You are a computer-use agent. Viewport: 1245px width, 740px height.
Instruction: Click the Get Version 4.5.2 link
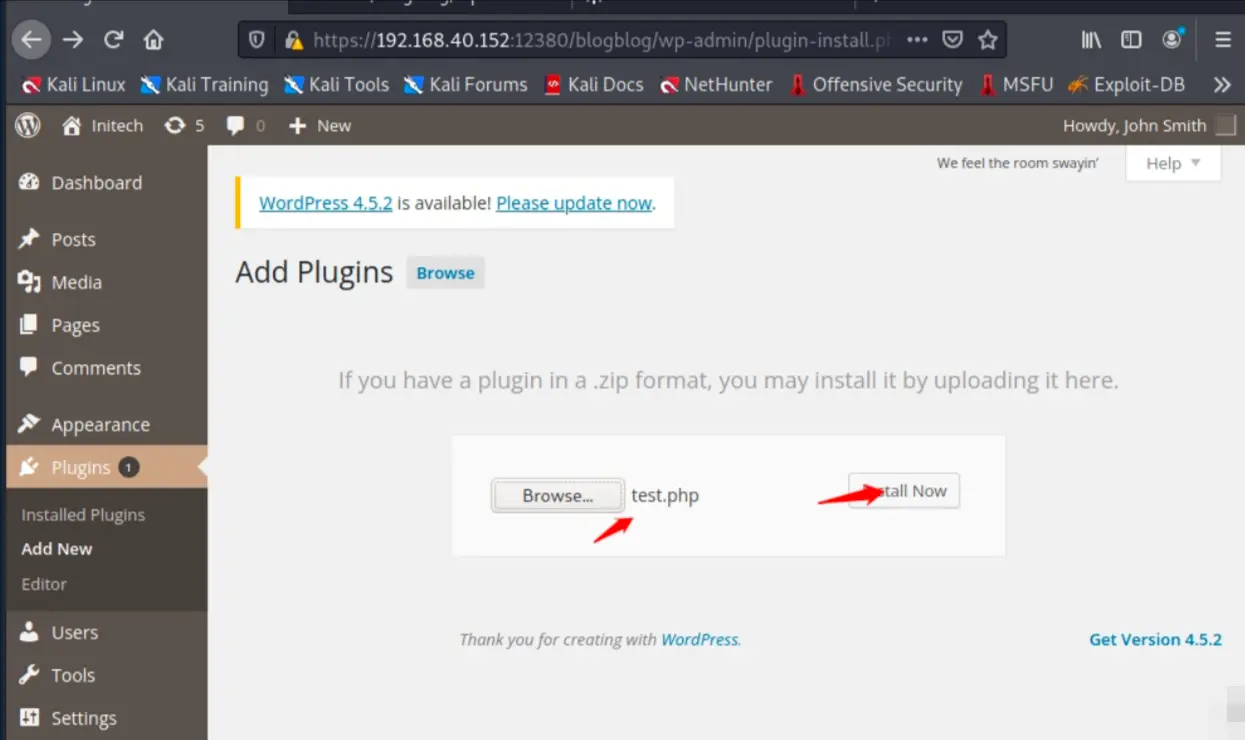(1155, 640)
